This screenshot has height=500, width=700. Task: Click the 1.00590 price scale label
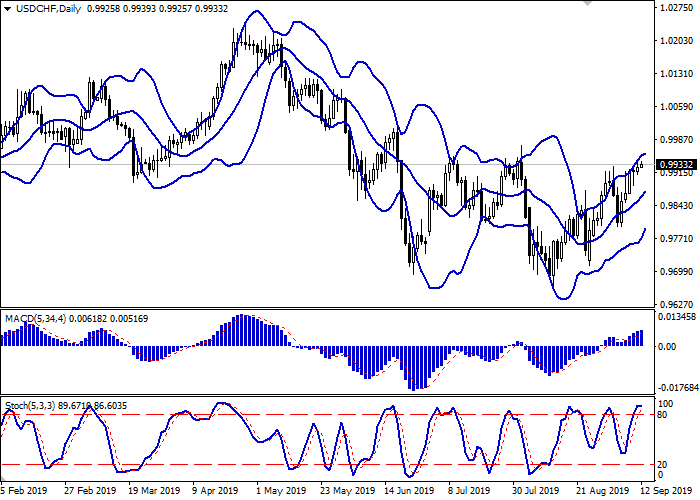click(677, 107)
